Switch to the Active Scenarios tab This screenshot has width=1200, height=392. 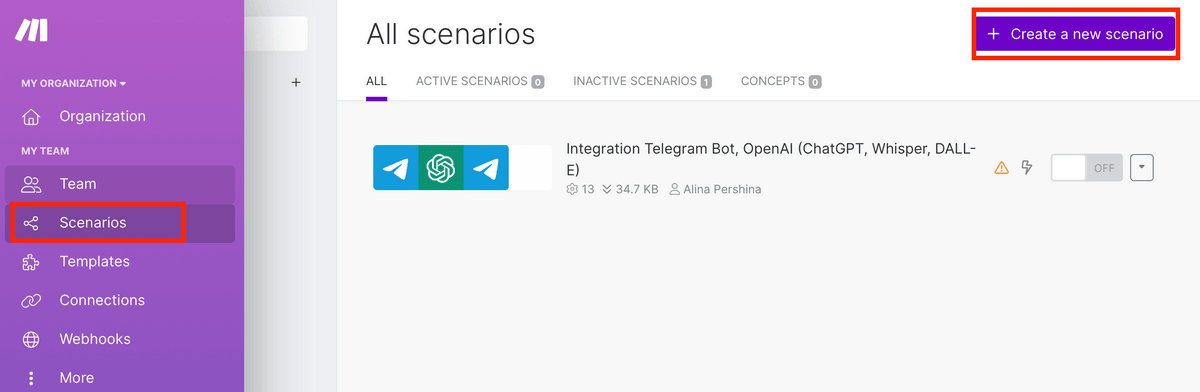(480, 81)
